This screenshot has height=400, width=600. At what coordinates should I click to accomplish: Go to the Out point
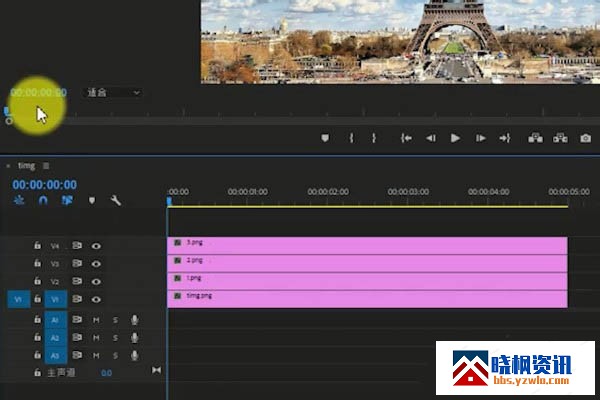(x=505, y=138)
